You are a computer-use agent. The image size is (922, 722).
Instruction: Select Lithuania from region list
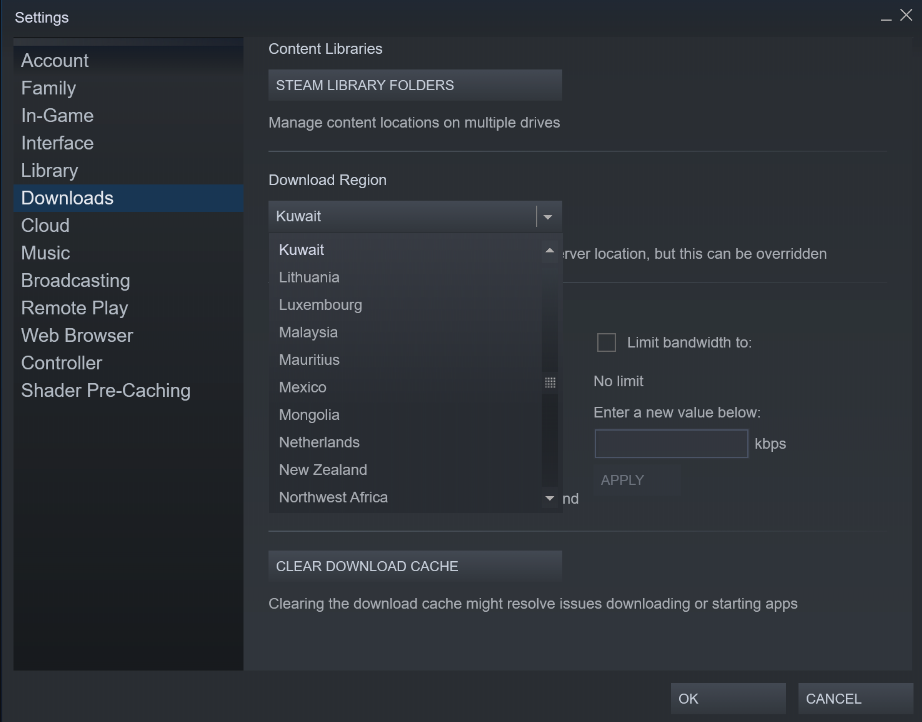[x=309, y=278]
